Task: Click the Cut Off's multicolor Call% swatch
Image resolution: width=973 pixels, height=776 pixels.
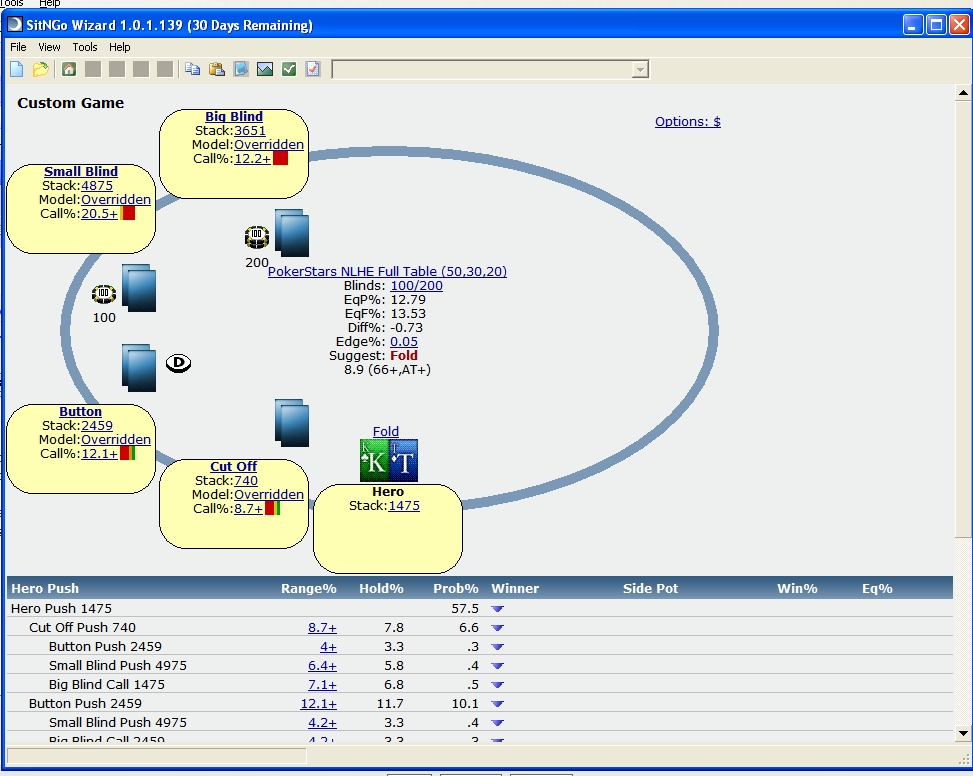Action: [272, 508]
